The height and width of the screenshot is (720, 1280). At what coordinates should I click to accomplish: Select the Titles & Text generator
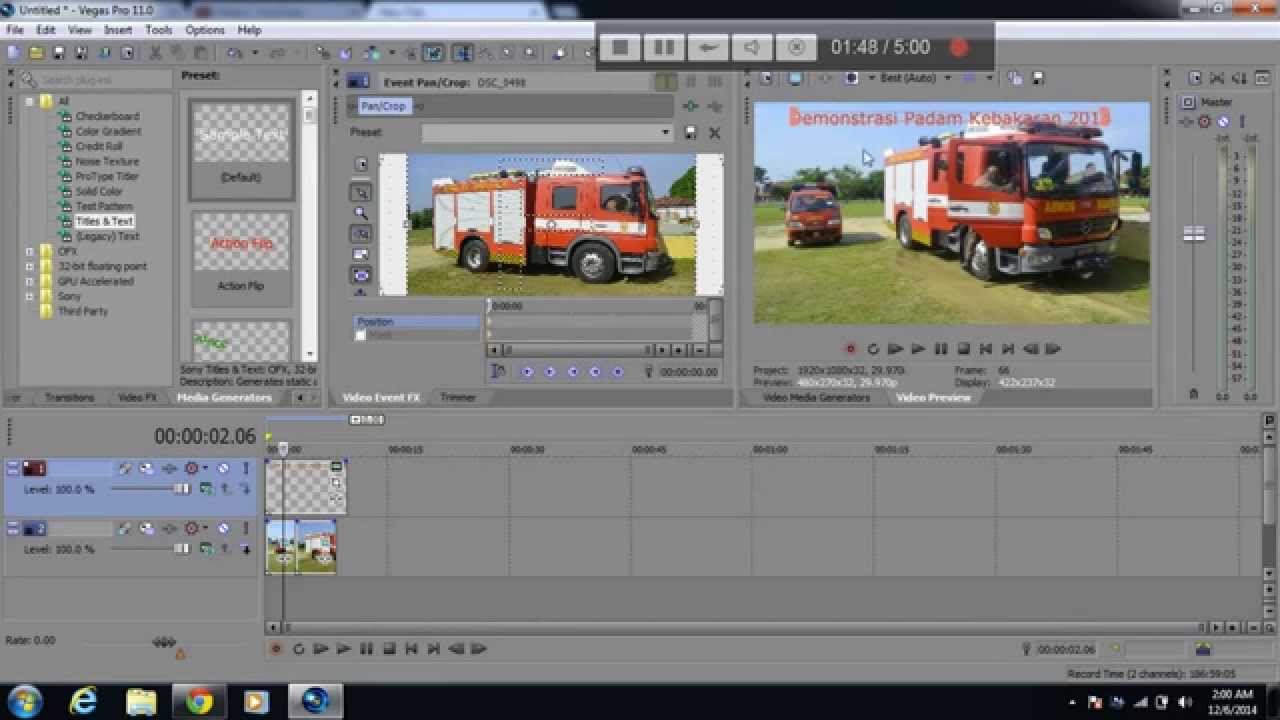point(104,221)
